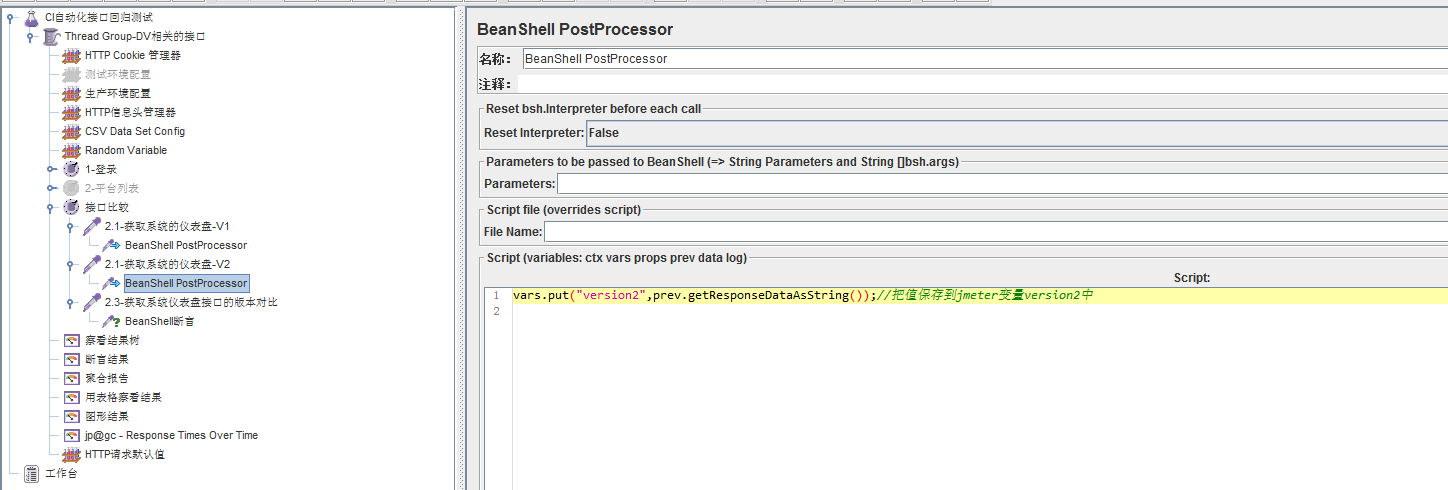Click the 工作台 workbench icon
Viewport: 1448px width, 490px height.
(x=31, y=473)
